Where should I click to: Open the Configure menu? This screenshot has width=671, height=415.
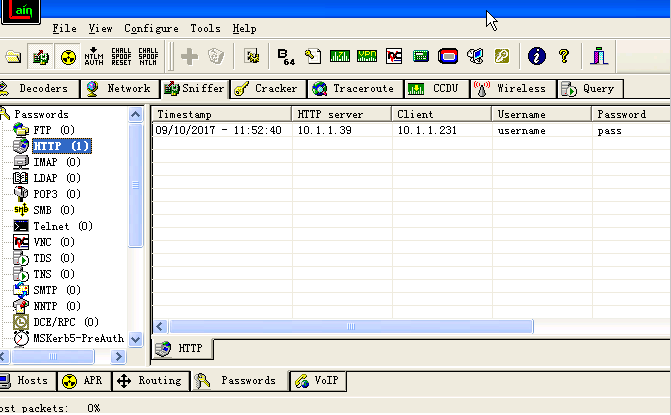tap(151, 29)
